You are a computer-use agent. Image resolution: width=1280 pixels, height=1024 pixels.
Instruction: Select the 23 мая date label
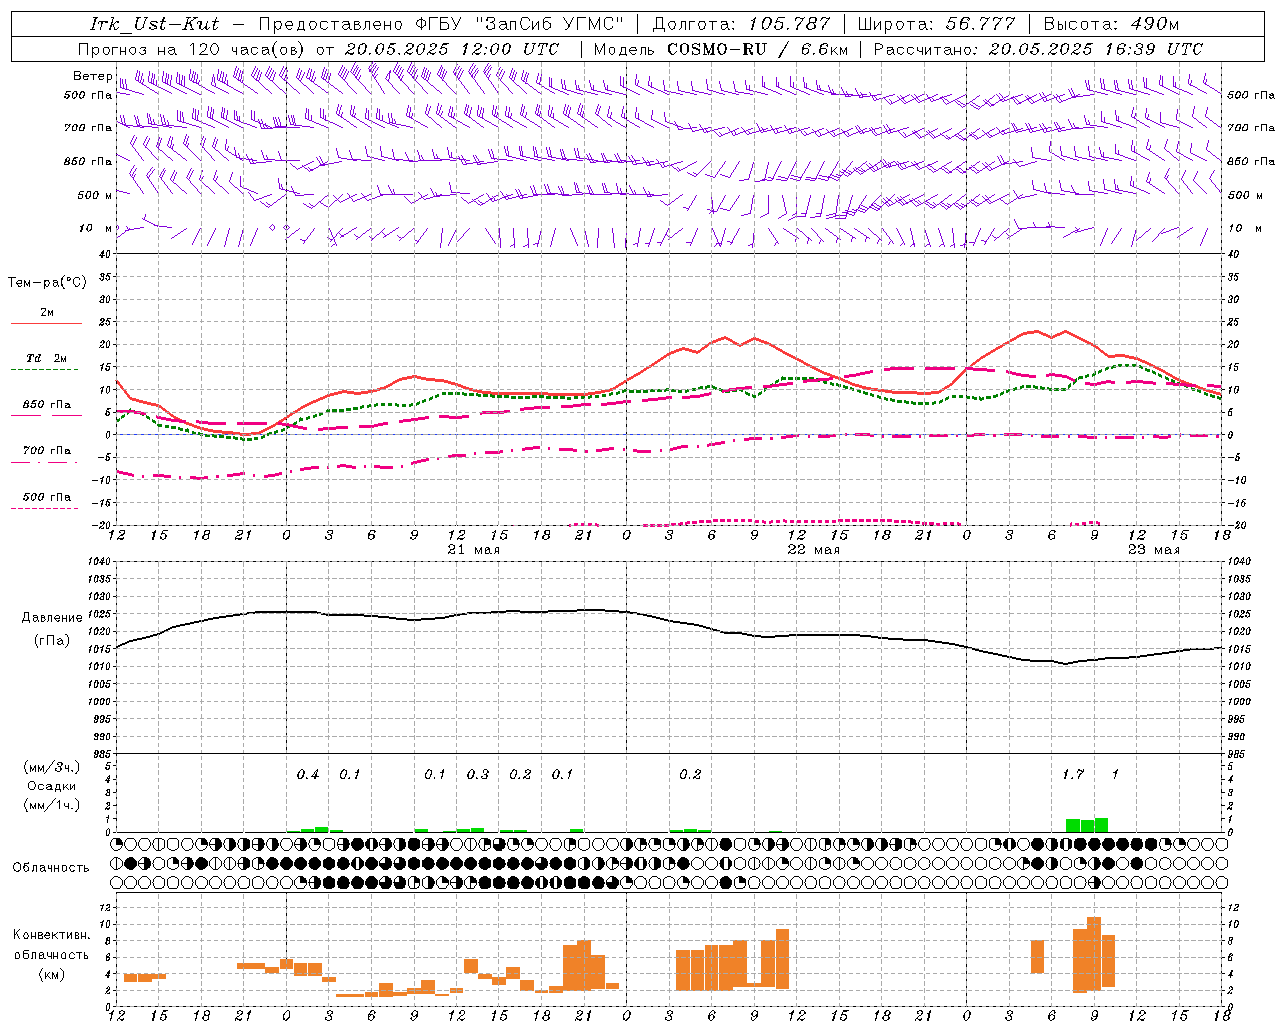click(x=1153, y=550)
